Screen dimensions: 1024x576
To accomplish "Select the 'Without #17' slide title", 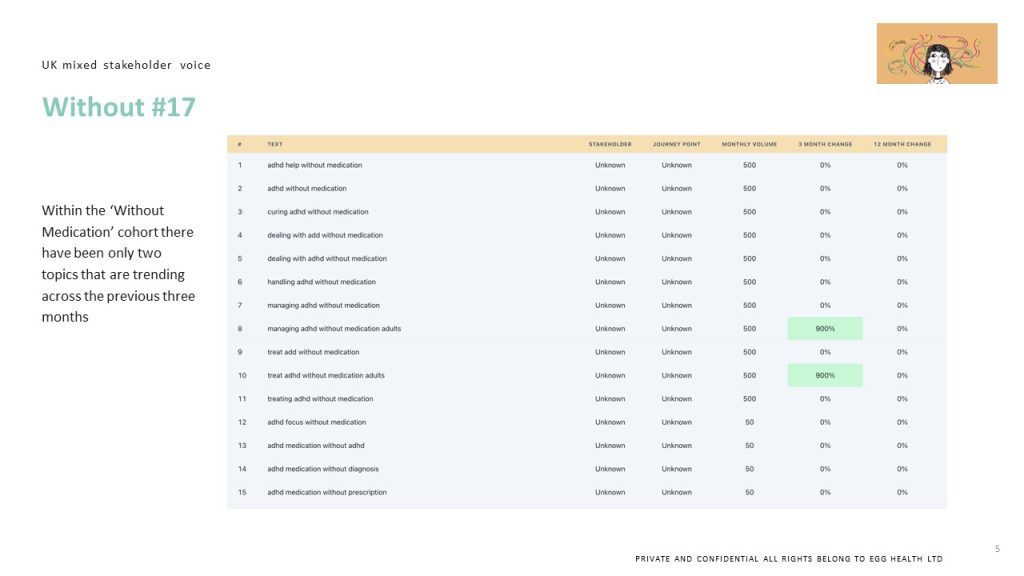I will [x=119, y=107].
